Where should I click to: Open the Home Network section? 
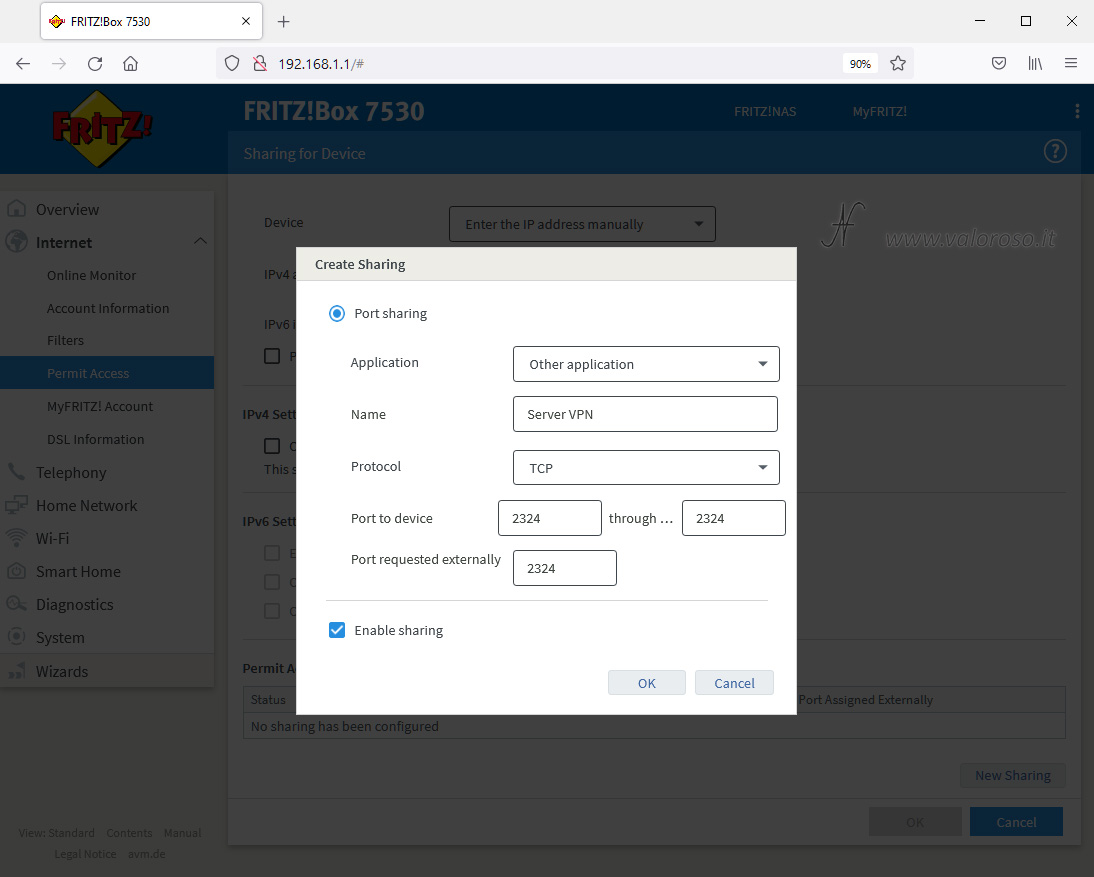click(x=86, y=505)
